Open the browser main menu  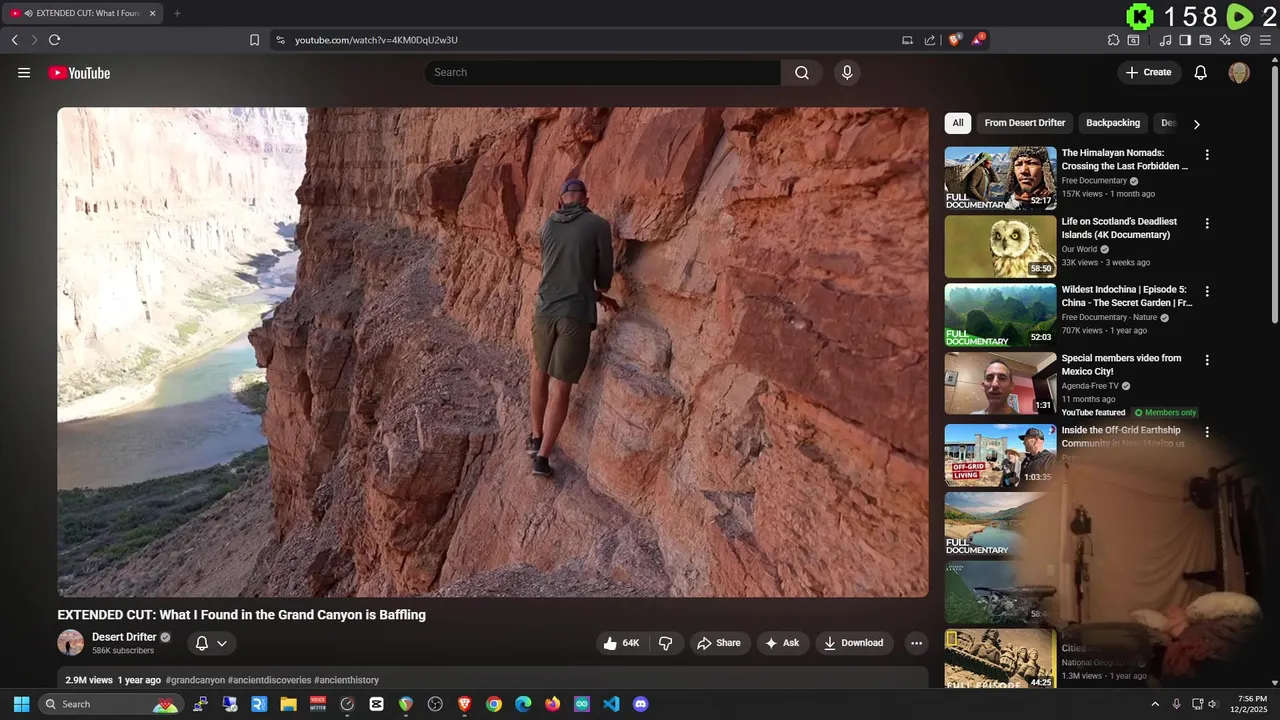click(1265, 40)
